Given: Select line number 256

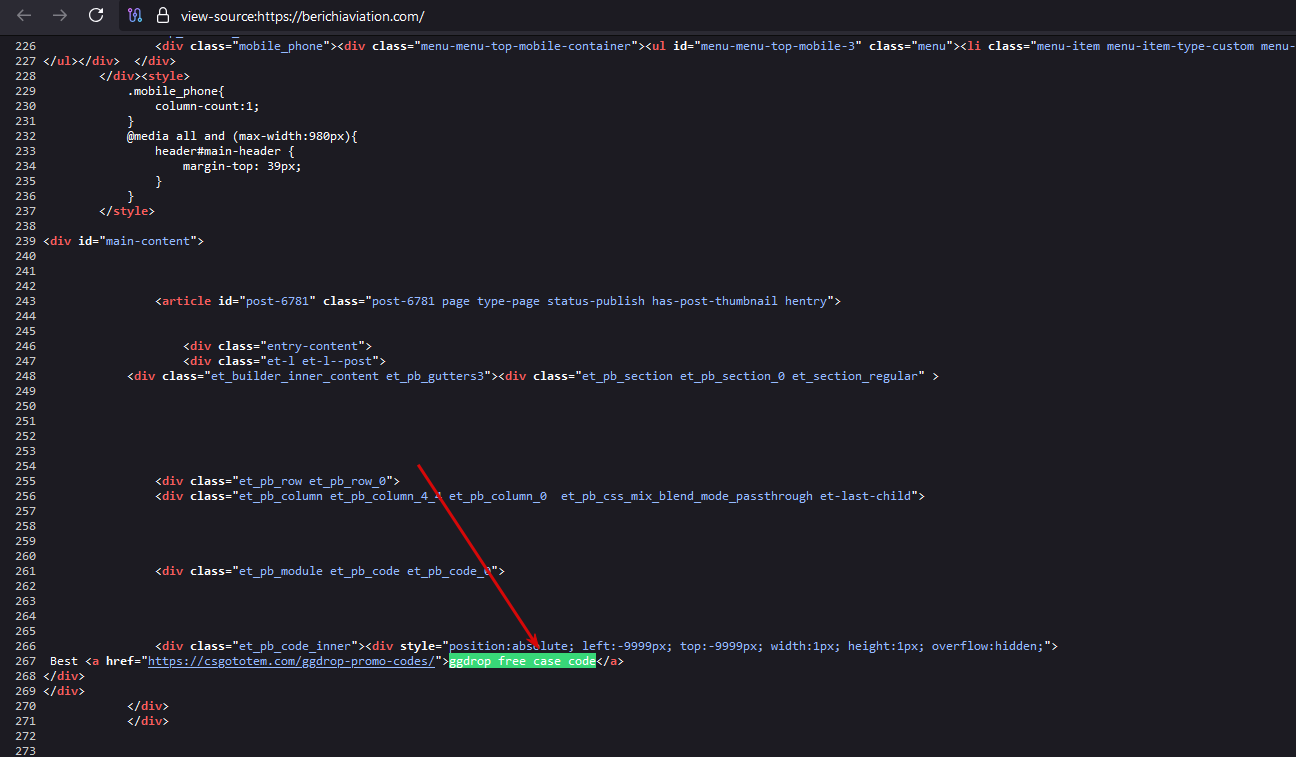Looking at the screenshot, I should click(24, 496).
